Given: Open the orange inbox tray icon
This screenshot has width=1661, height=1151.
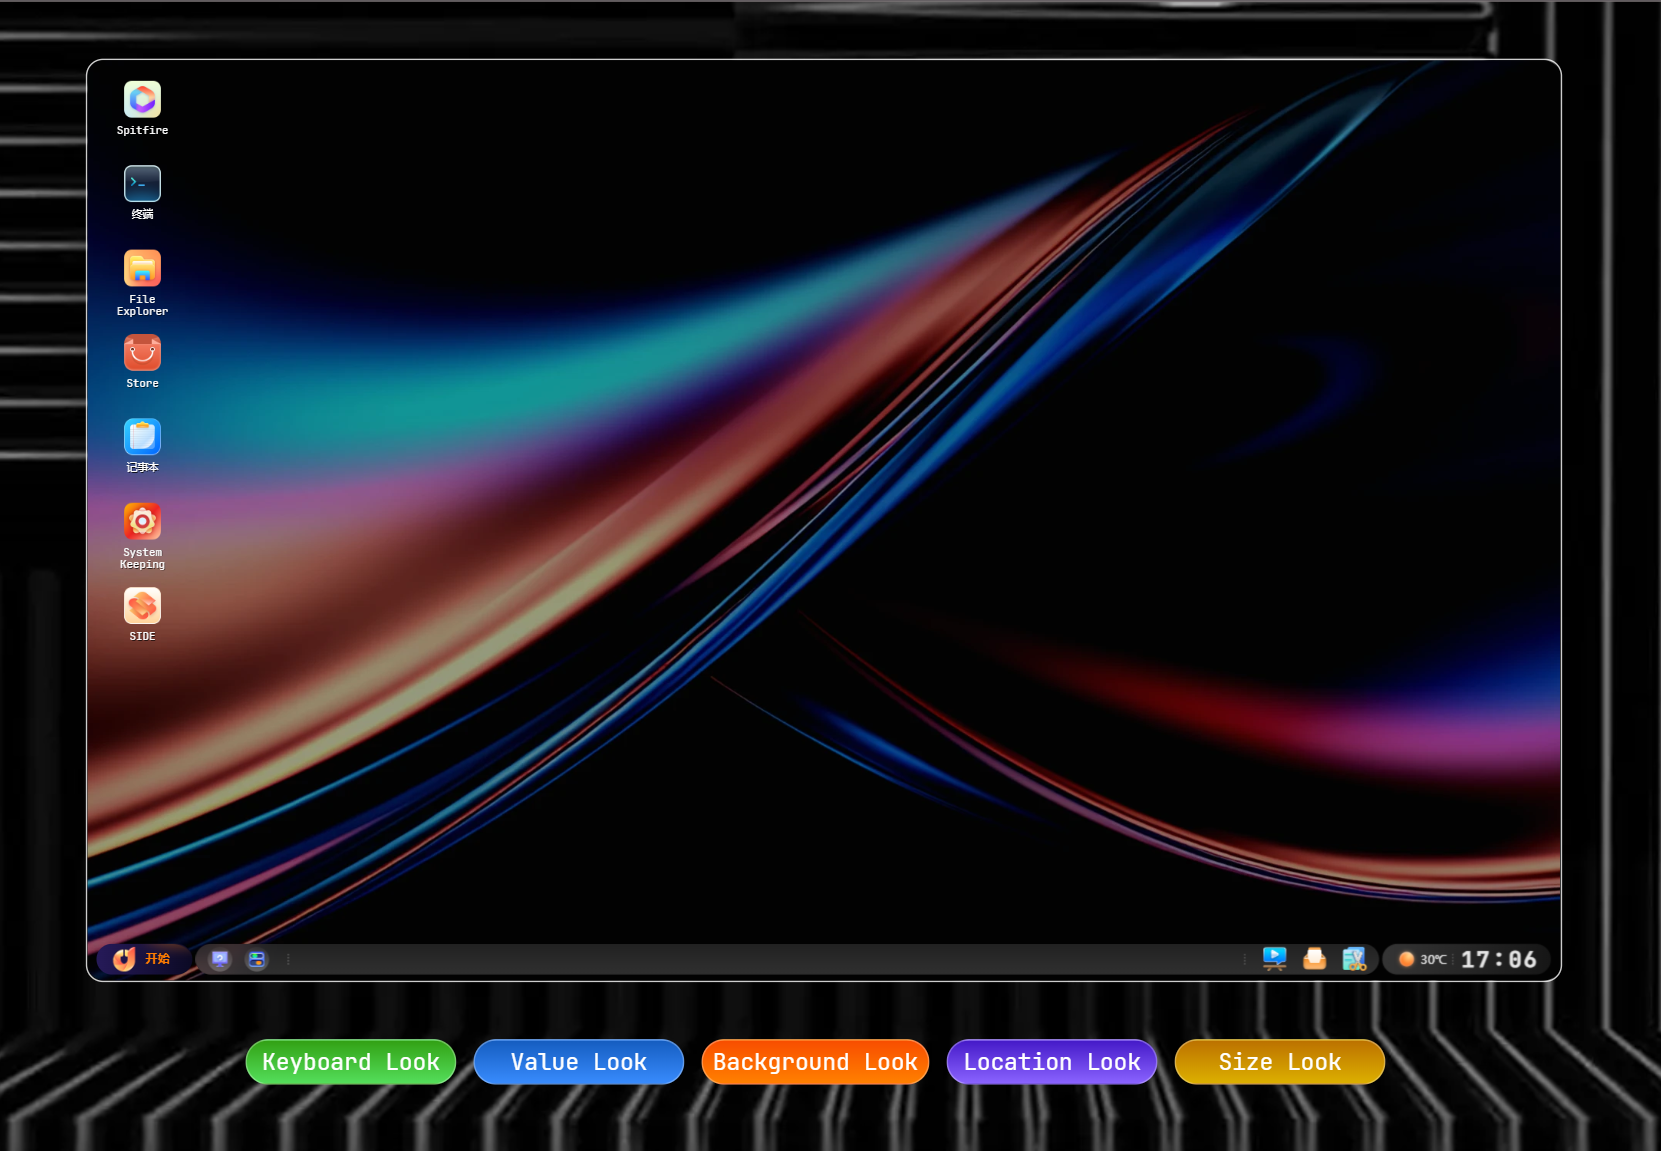Looking at the screenshot, I should tap(1314, 959).
